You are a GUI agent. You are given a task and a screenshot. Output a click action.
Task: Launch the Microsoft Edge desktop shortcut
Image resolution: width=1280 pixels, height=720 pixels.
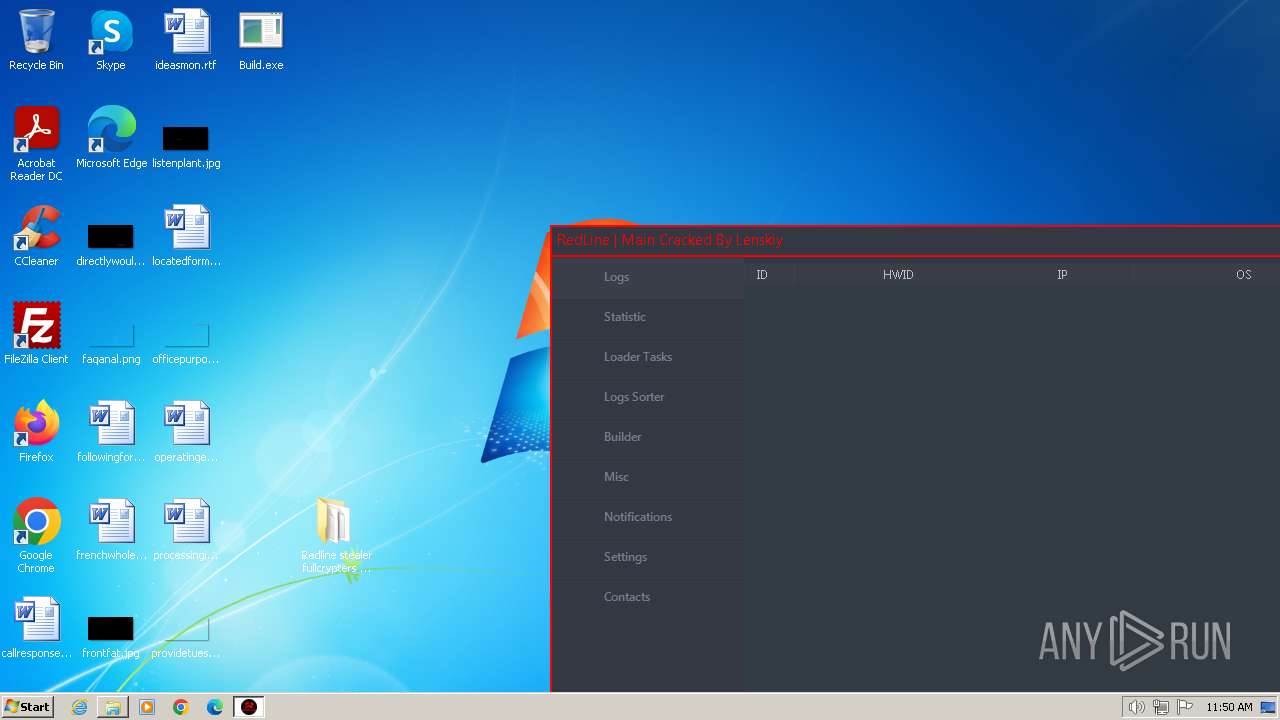click(x=111, y=138)
